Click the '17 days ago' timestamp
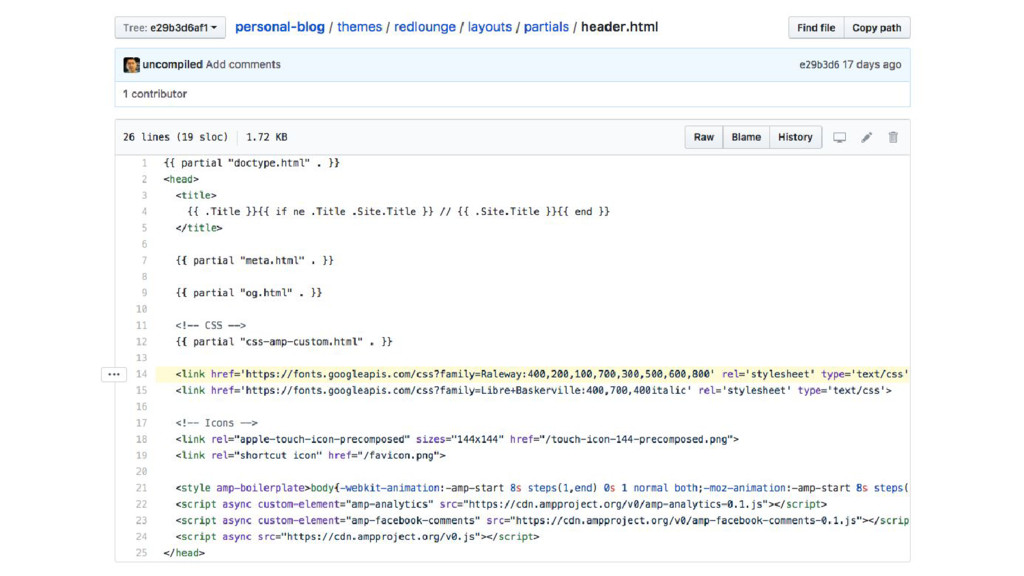This screenshot has height=576, width=1024. 872,65
